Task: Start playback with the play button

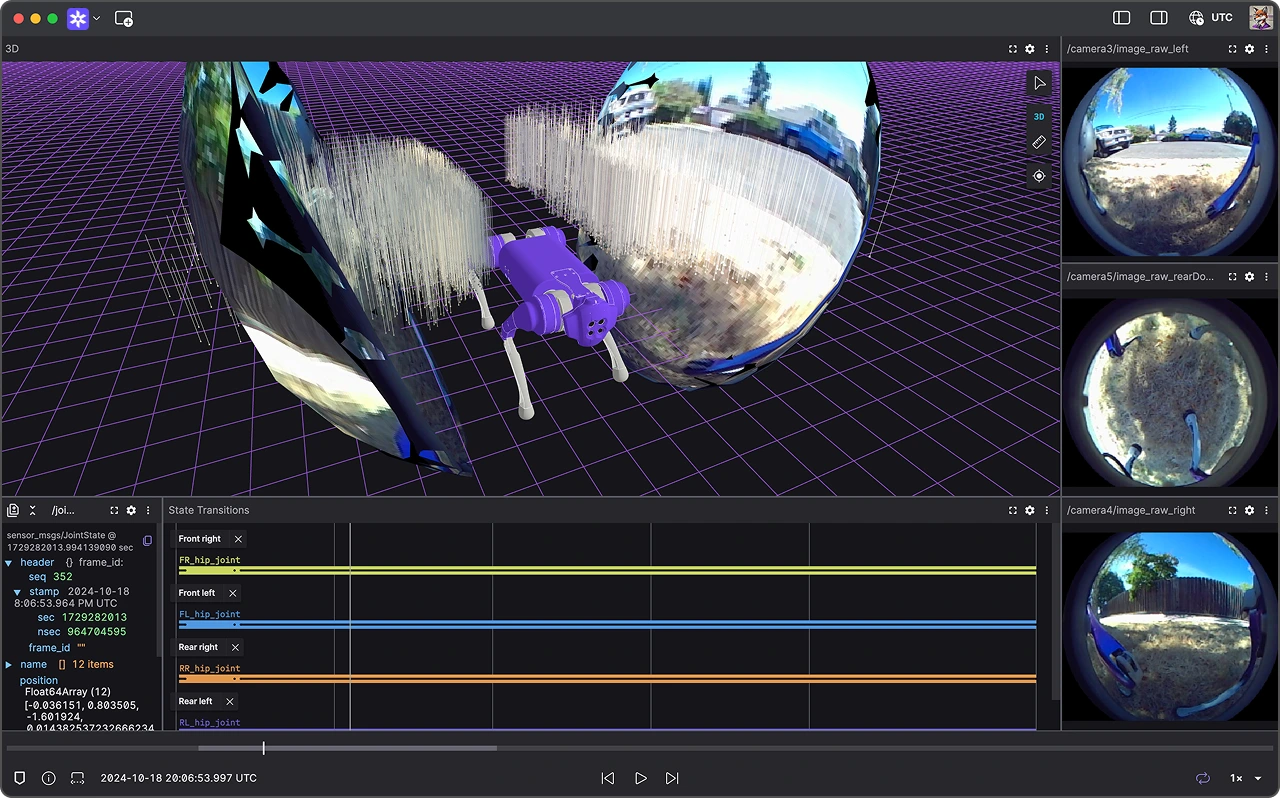Action: (x=641, y=778)
